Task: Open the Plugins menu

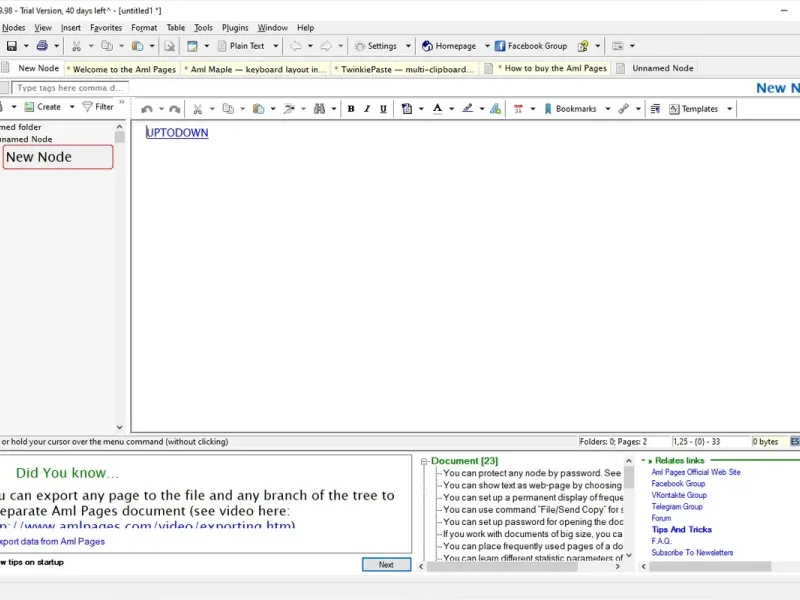Action: [x=235, y=28]
